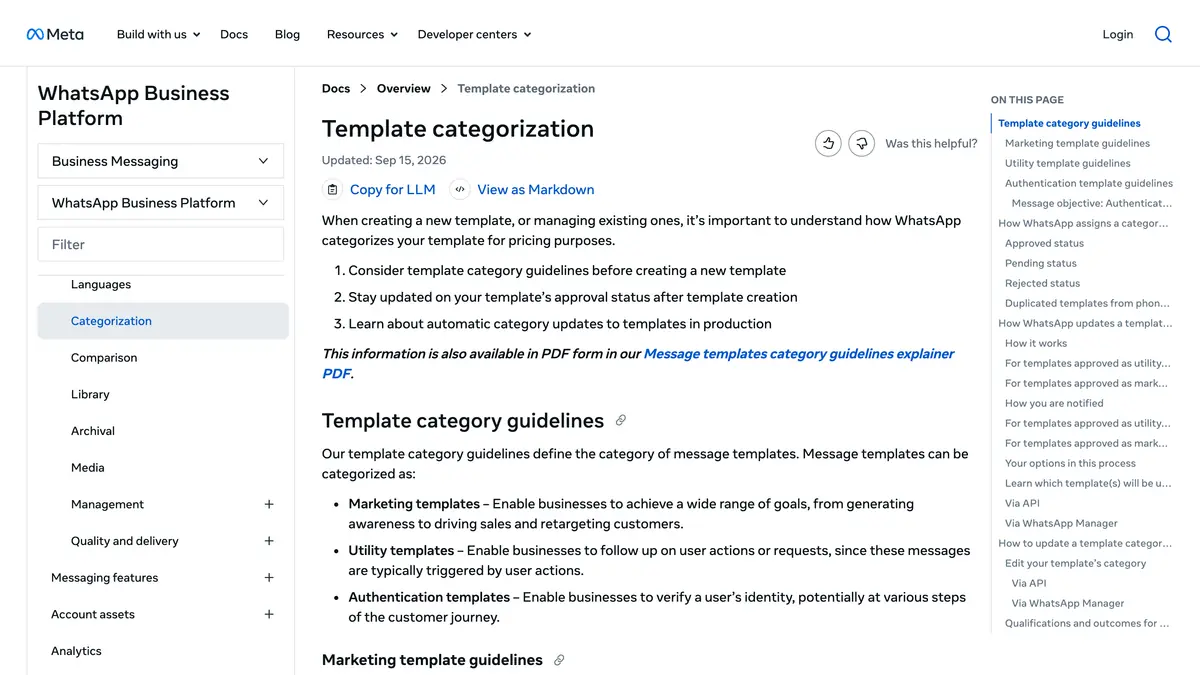
Task: Select Library in the sidebar
Action: coord(90,395)
